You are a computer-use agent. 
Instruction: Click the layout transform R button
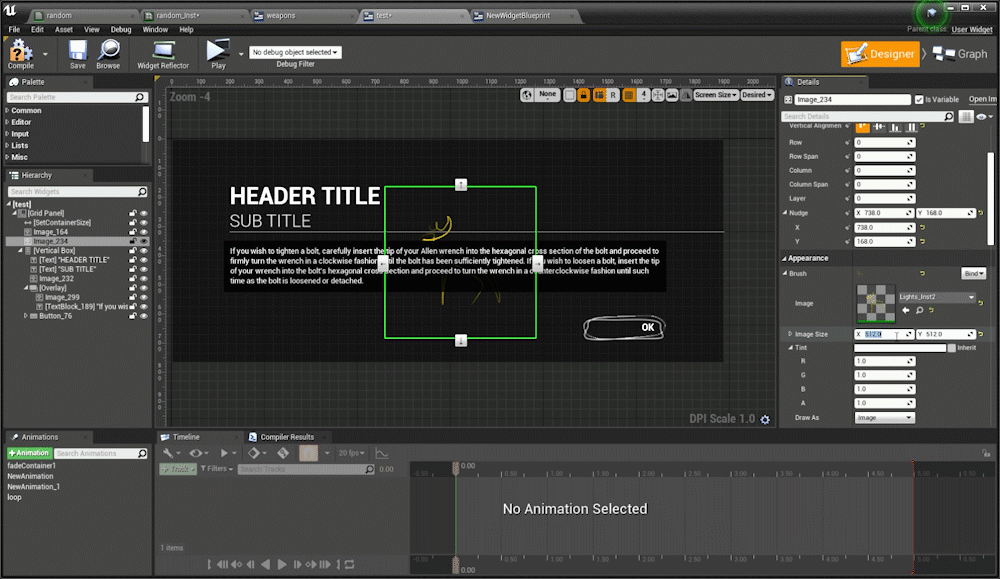point(613,95)
